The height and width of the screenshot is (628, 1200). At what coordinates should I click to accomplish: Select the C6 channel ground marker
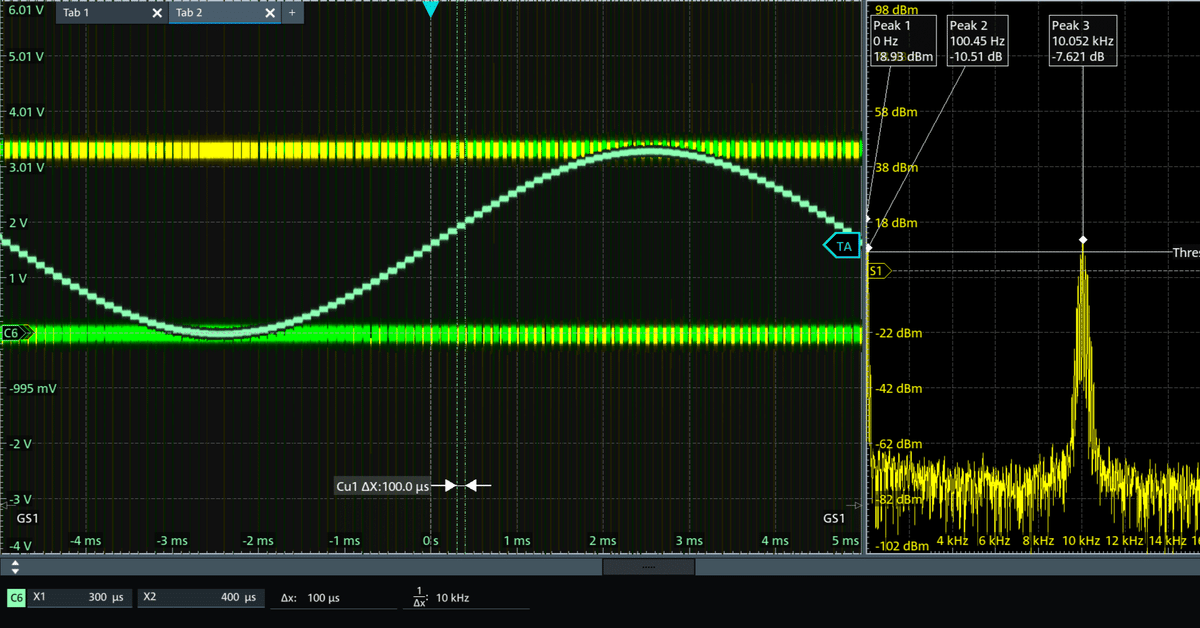pos(16,333)
